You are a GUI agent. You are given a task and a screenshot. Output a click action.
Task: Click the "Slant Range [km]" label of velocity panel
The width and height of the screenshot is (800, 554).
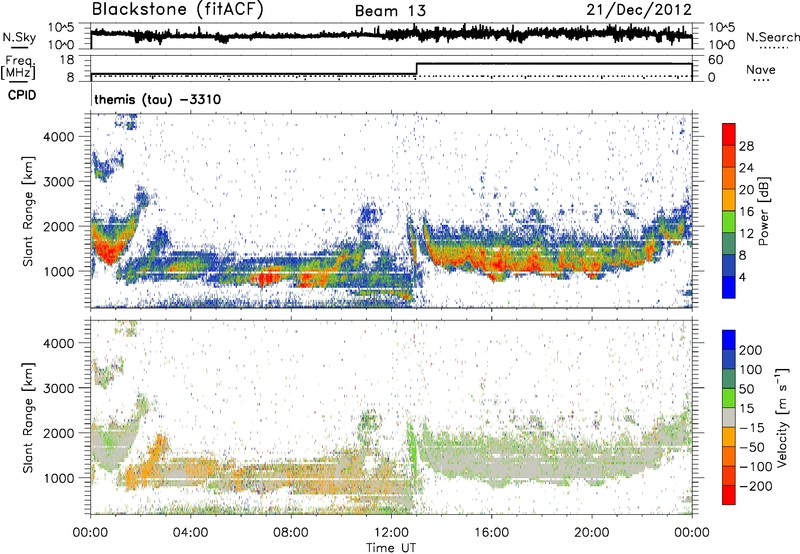(28, 418)
